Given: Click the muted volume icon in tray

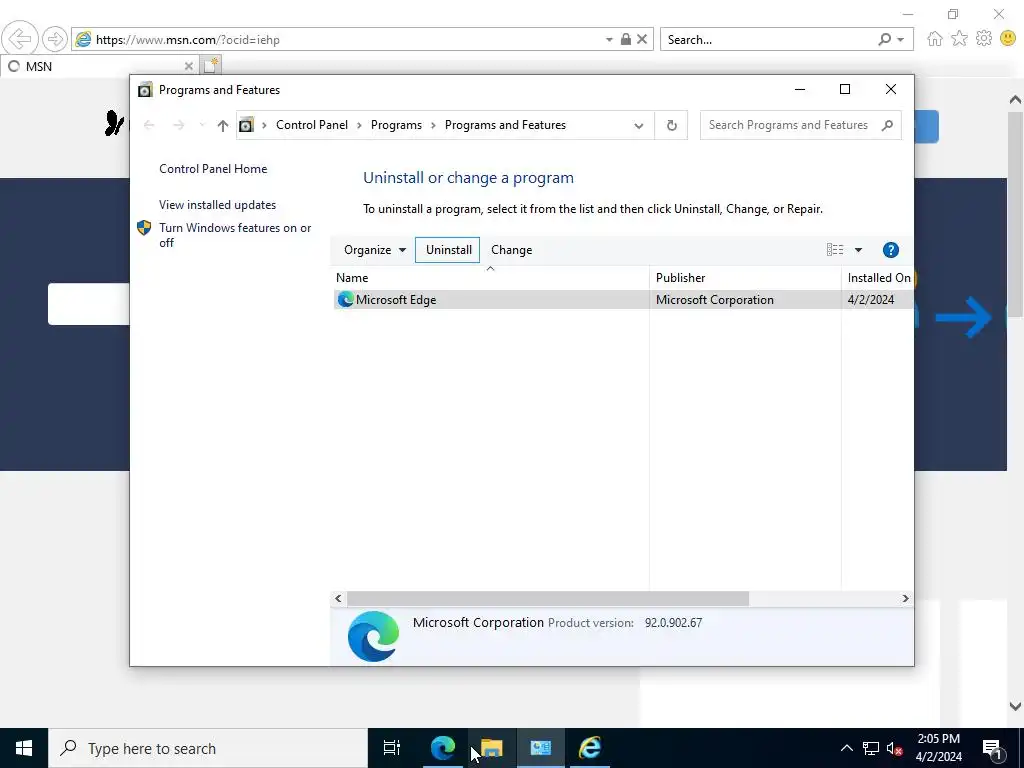Looking at the screenshot, I should coord(894,748).
